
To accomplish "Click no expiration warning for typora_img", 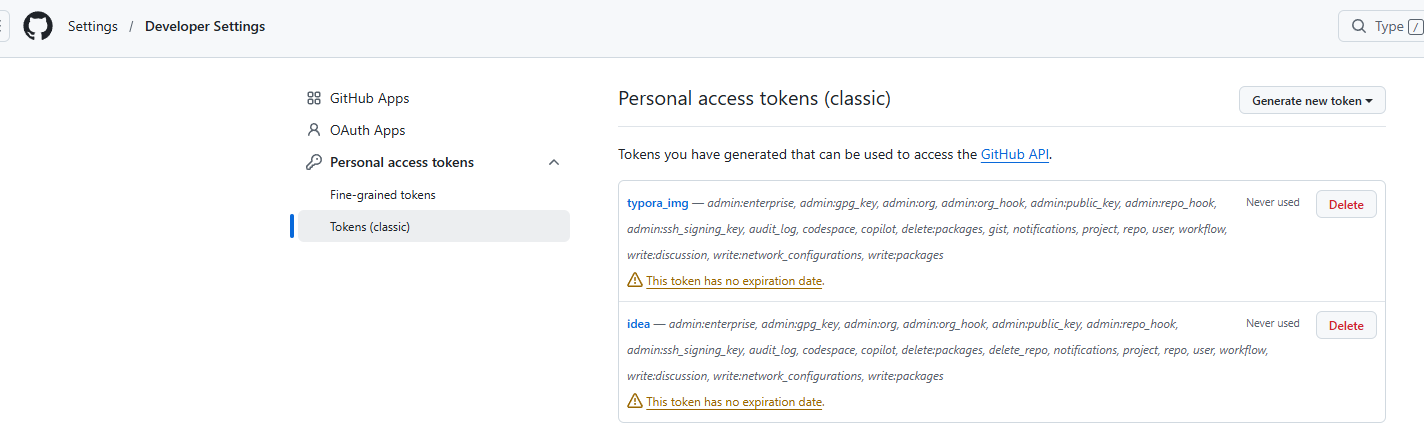I will pos(735,281).
